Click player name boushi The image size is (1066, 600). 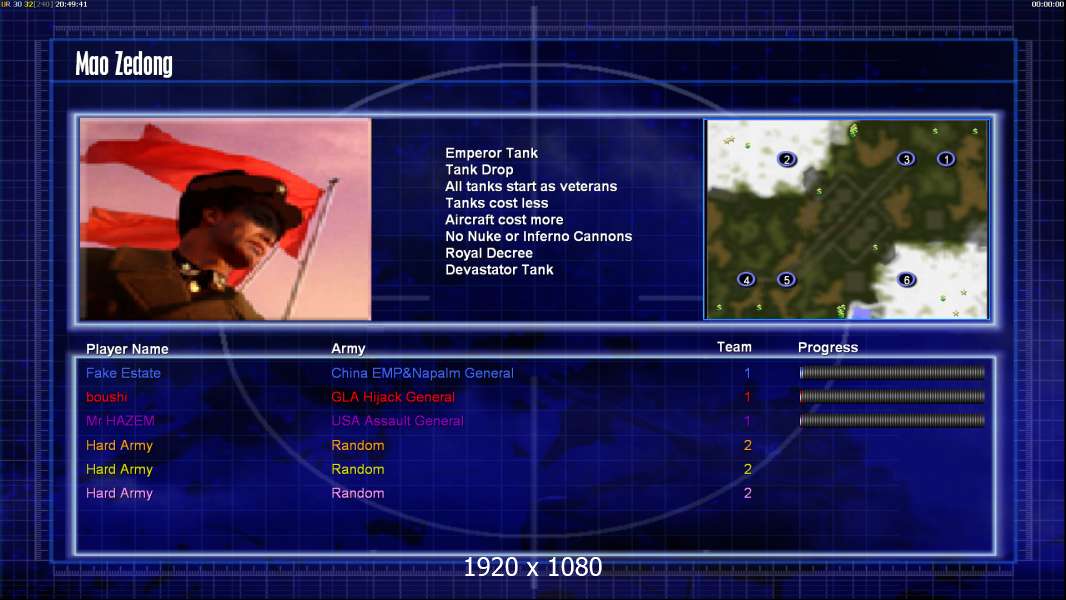106,397
